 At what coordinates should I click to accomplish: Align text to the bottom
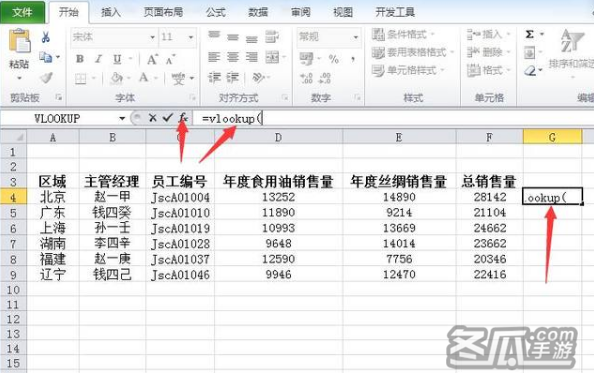click(252, 38)
